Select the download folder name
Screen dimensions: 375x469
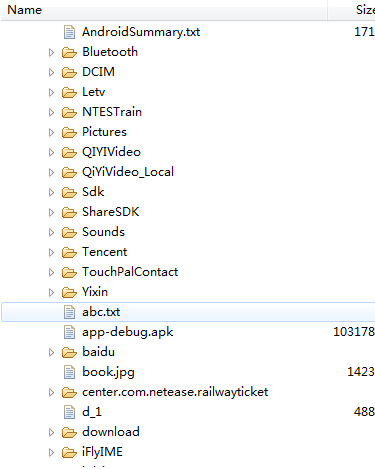click(x=111, y=432)
